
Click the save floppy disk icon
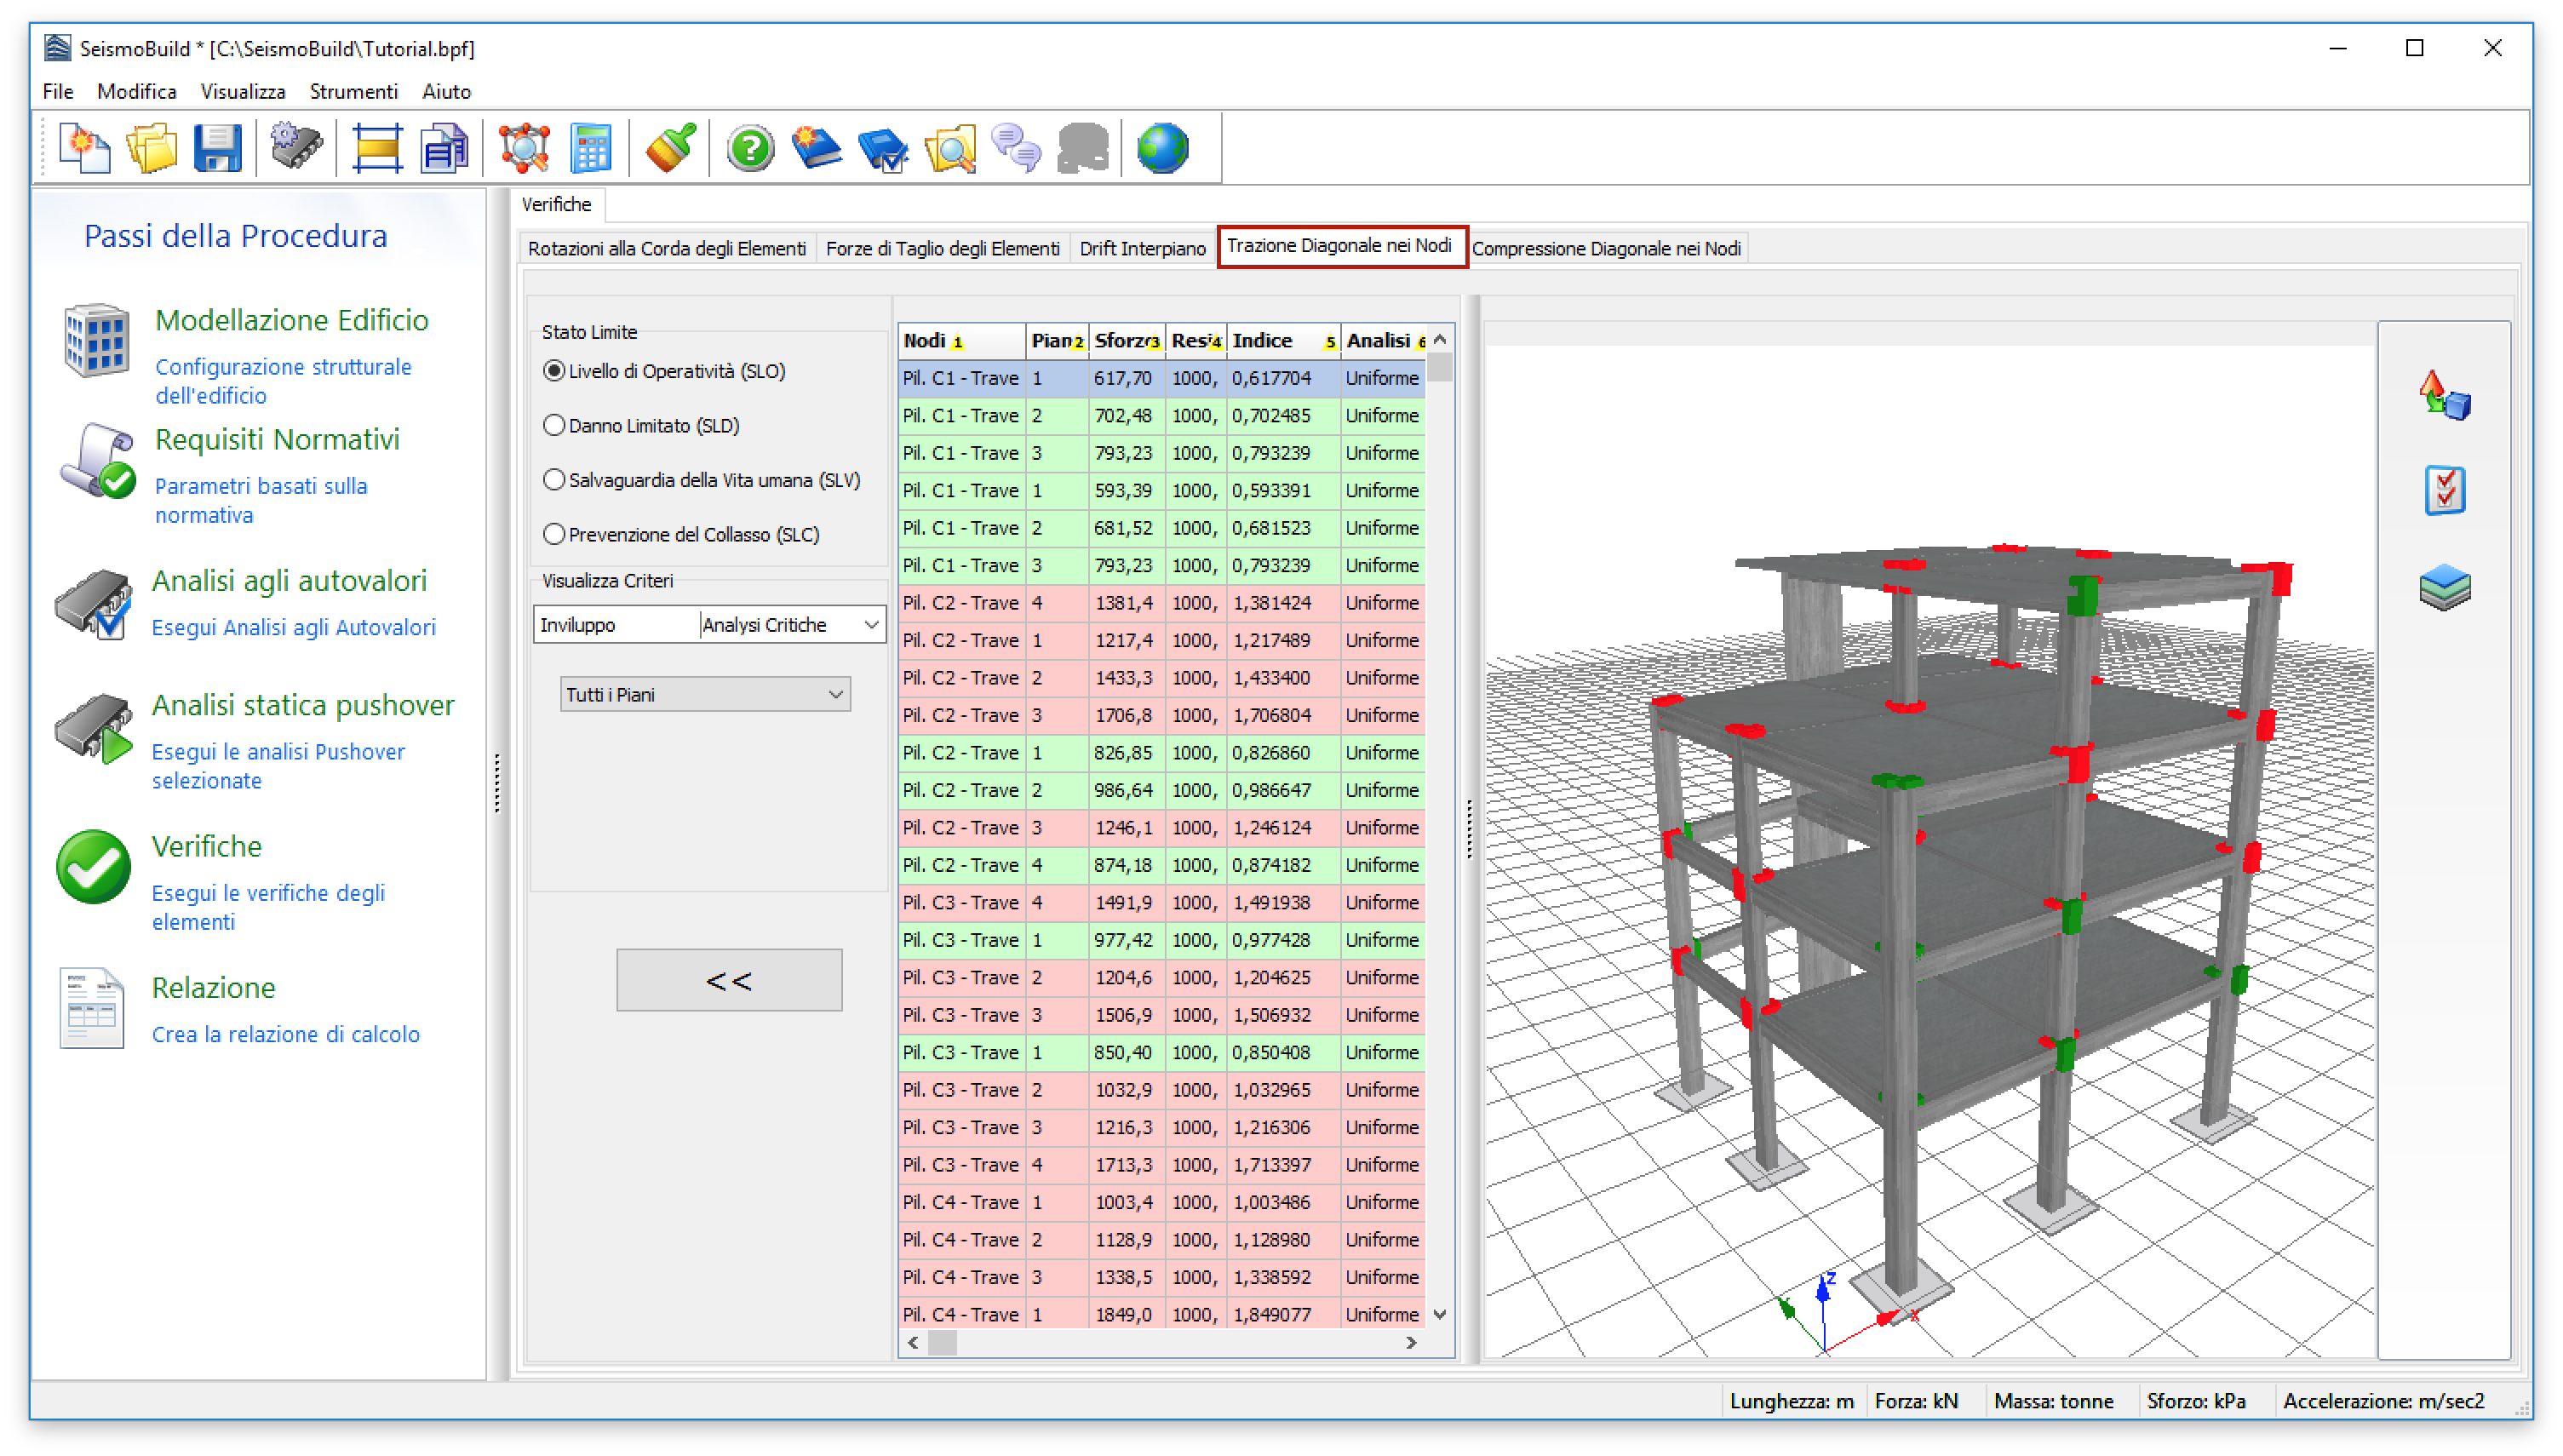pos(217,149)
